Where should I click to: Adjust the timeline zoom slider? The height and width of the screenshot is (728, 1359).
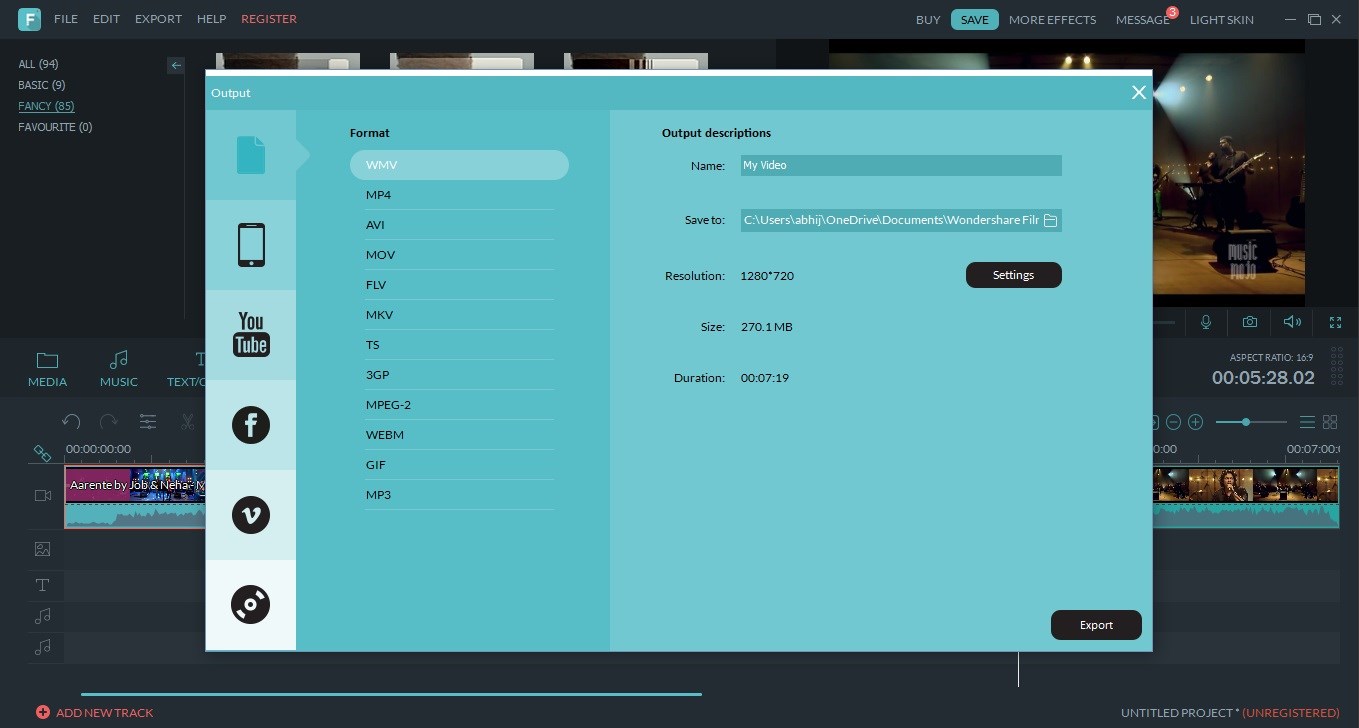click(1247, 422)
